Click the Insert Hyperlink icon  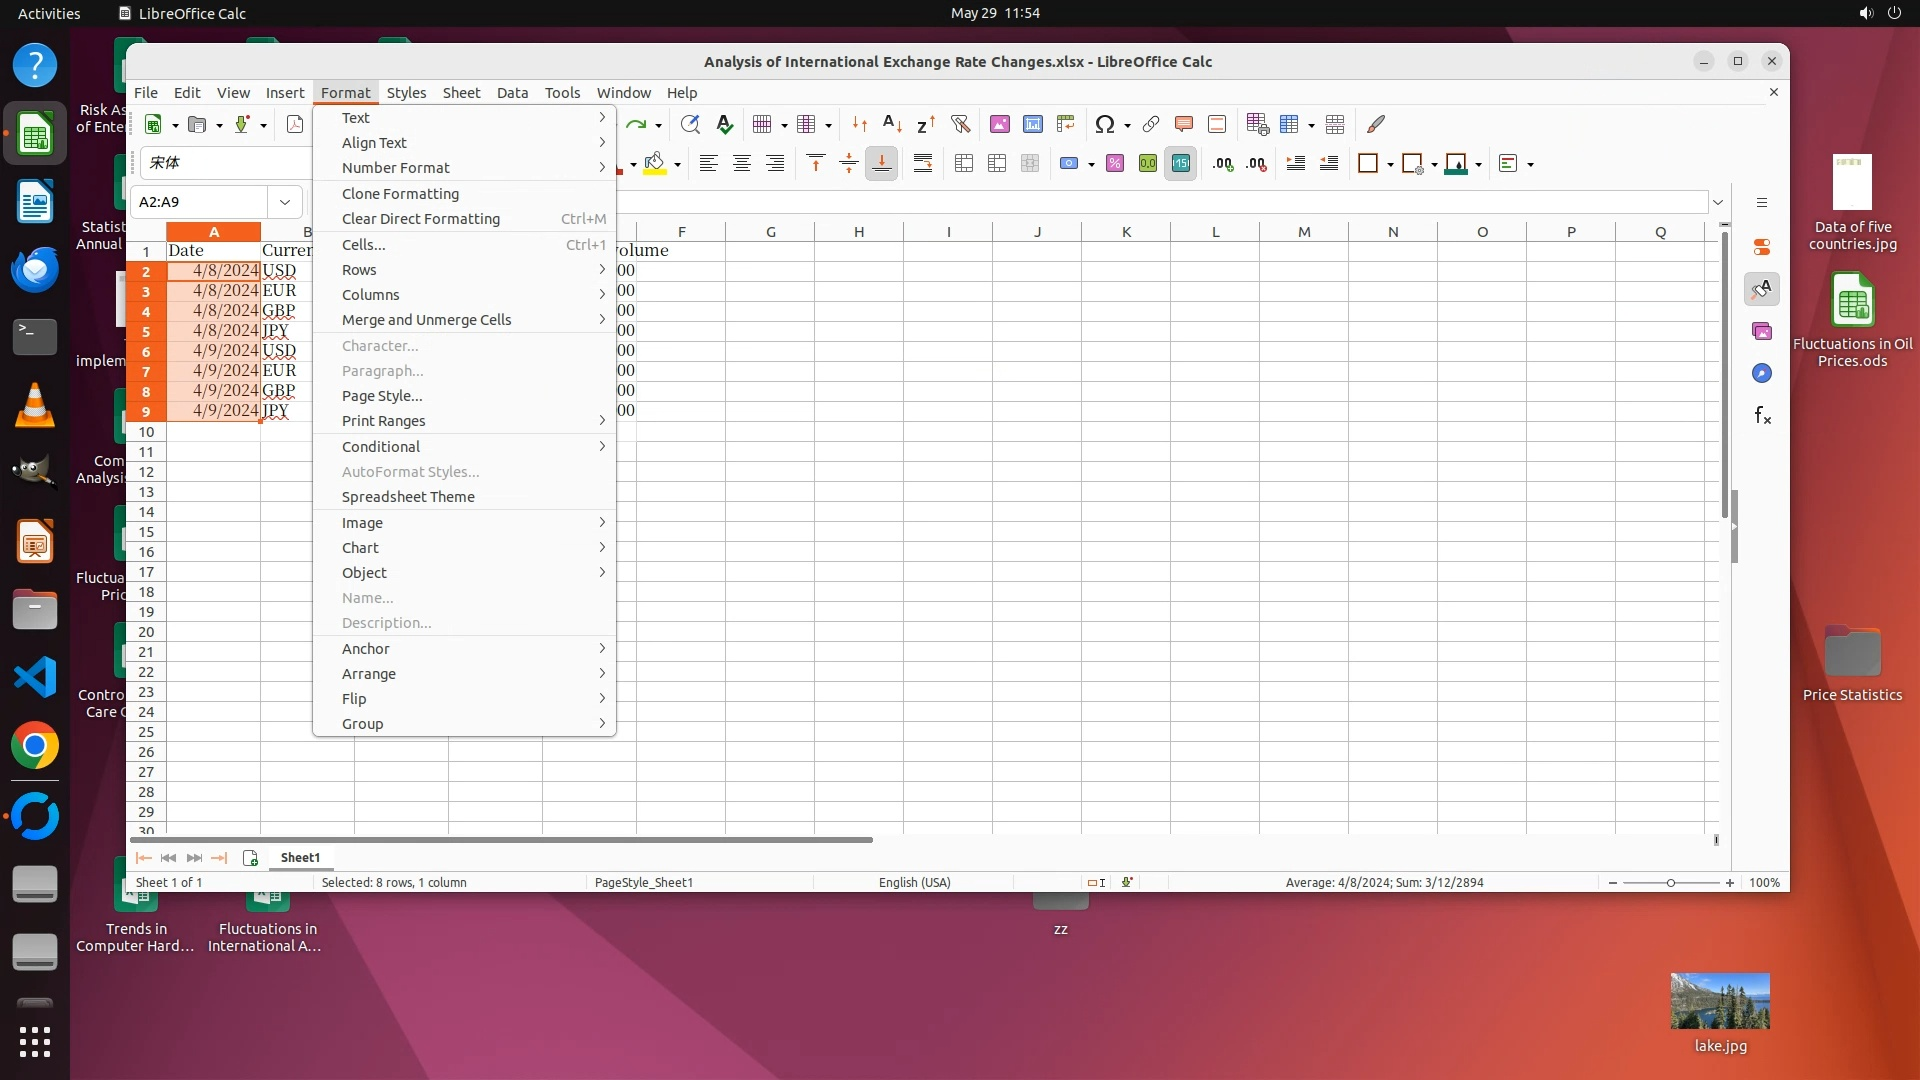(x=1151, y=124)
